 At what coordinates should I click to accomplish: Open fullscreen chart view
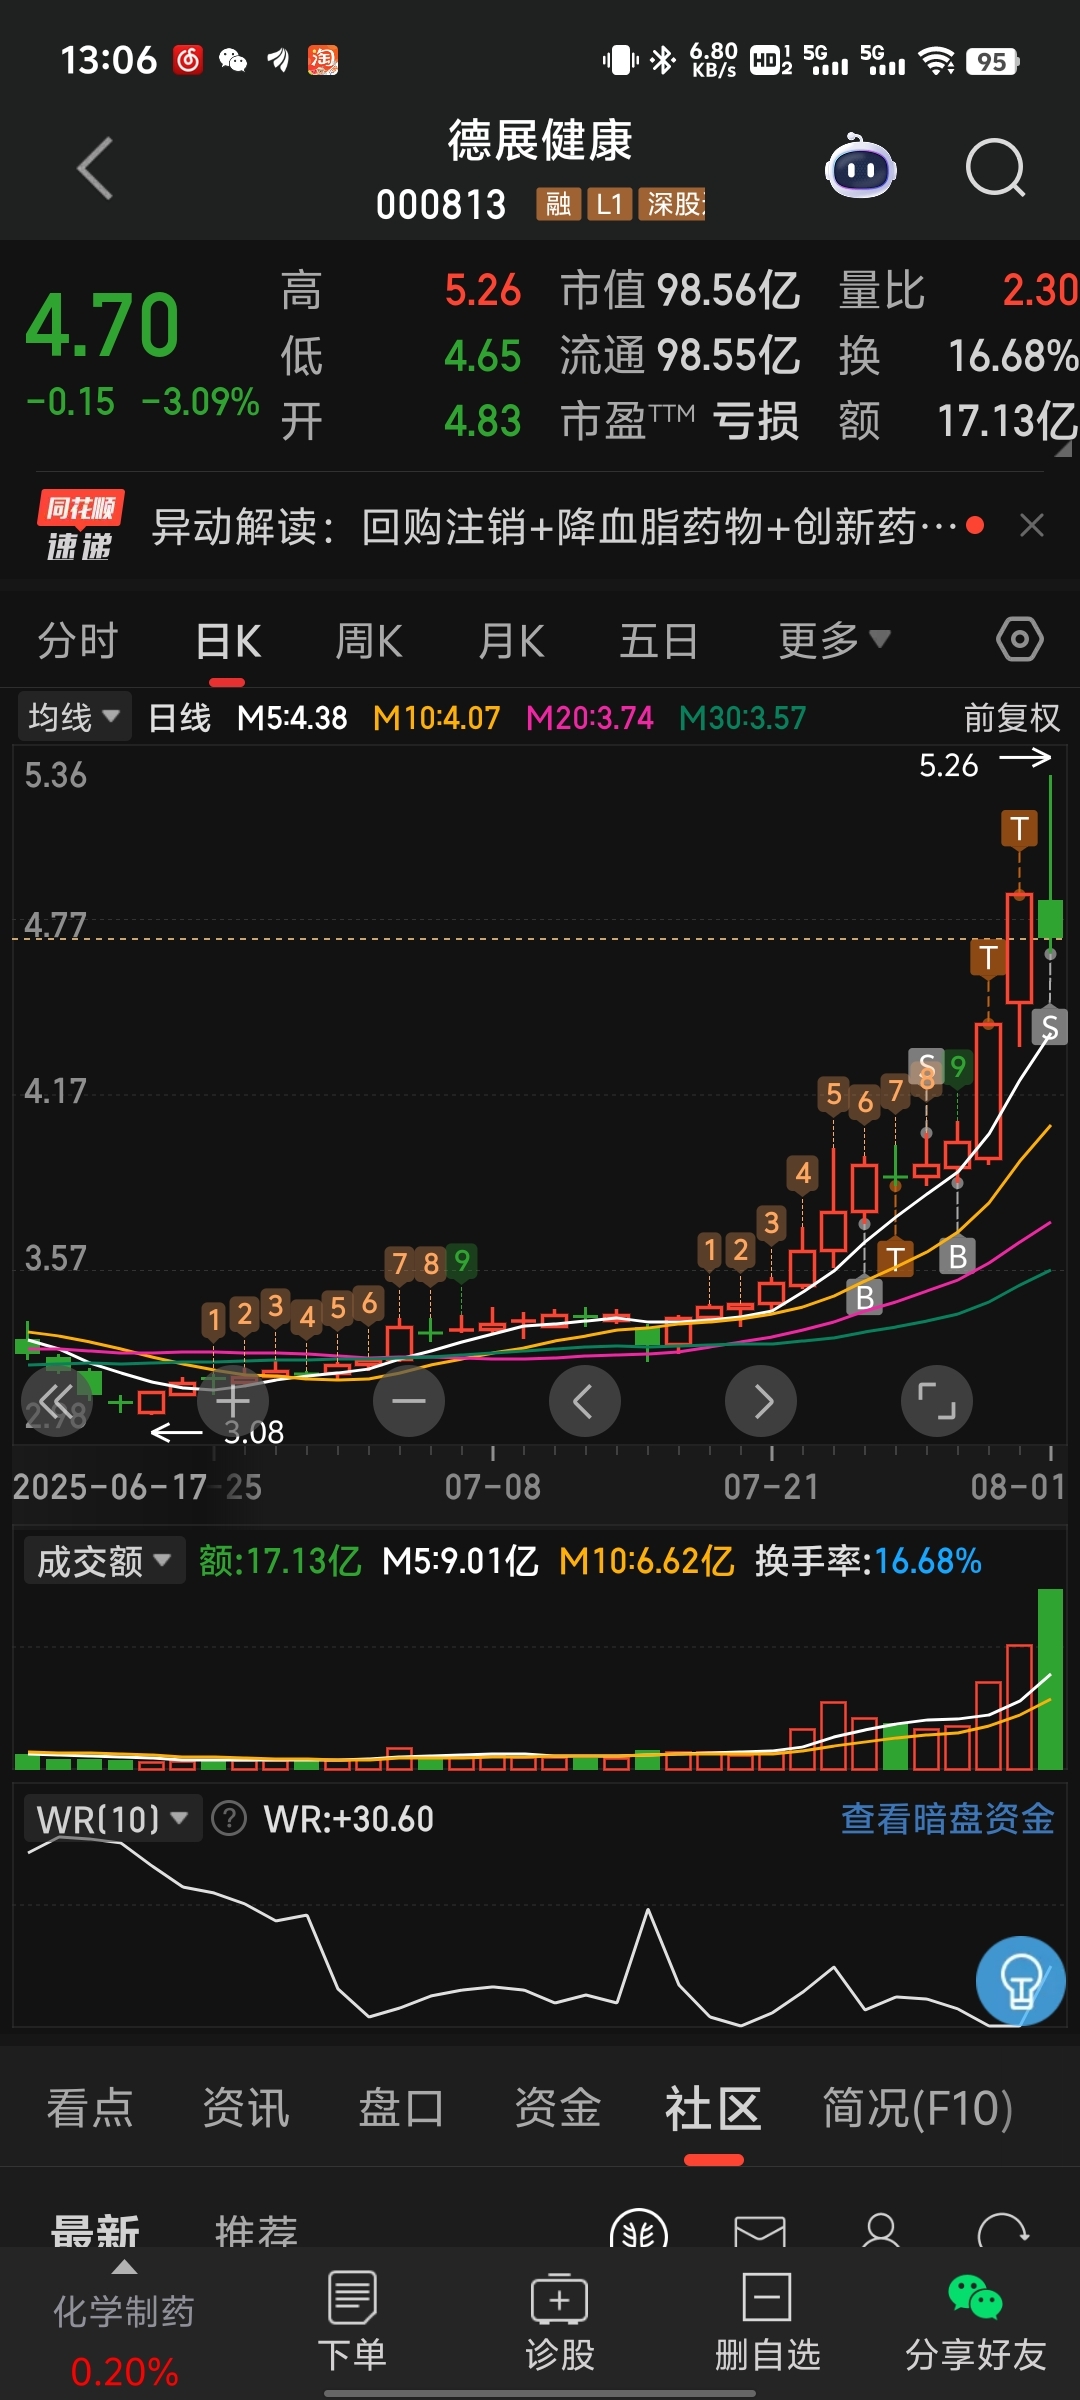pos(937,1401)
